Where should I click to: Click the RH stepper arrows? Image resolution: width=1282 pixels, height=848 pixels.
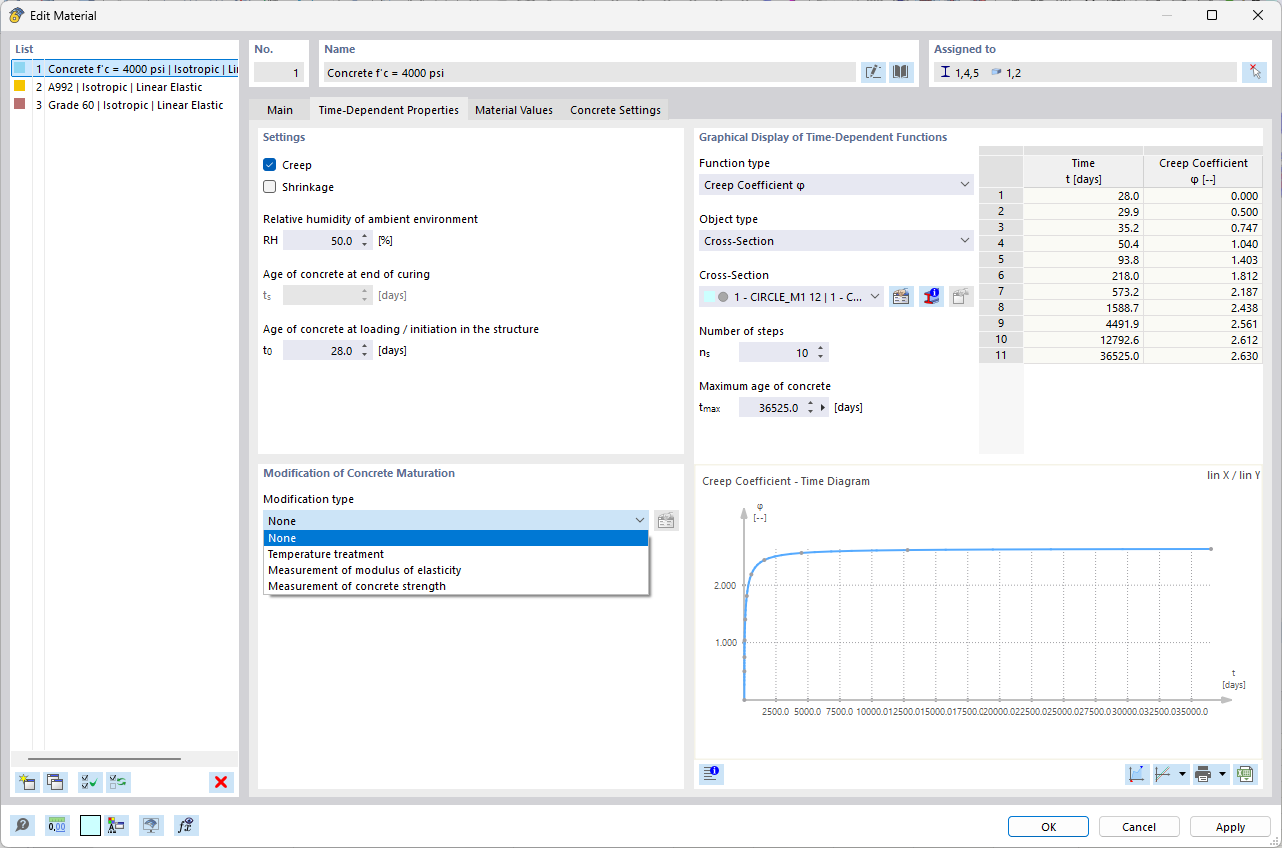coord(365,241)
